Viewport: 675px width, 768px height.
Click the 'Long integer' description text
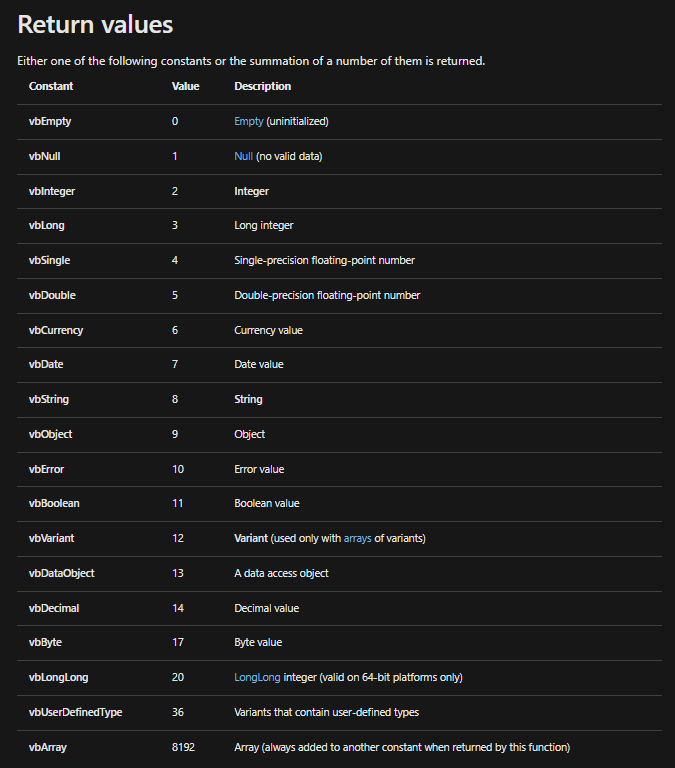pyautogui.click(x=264, y=225)
